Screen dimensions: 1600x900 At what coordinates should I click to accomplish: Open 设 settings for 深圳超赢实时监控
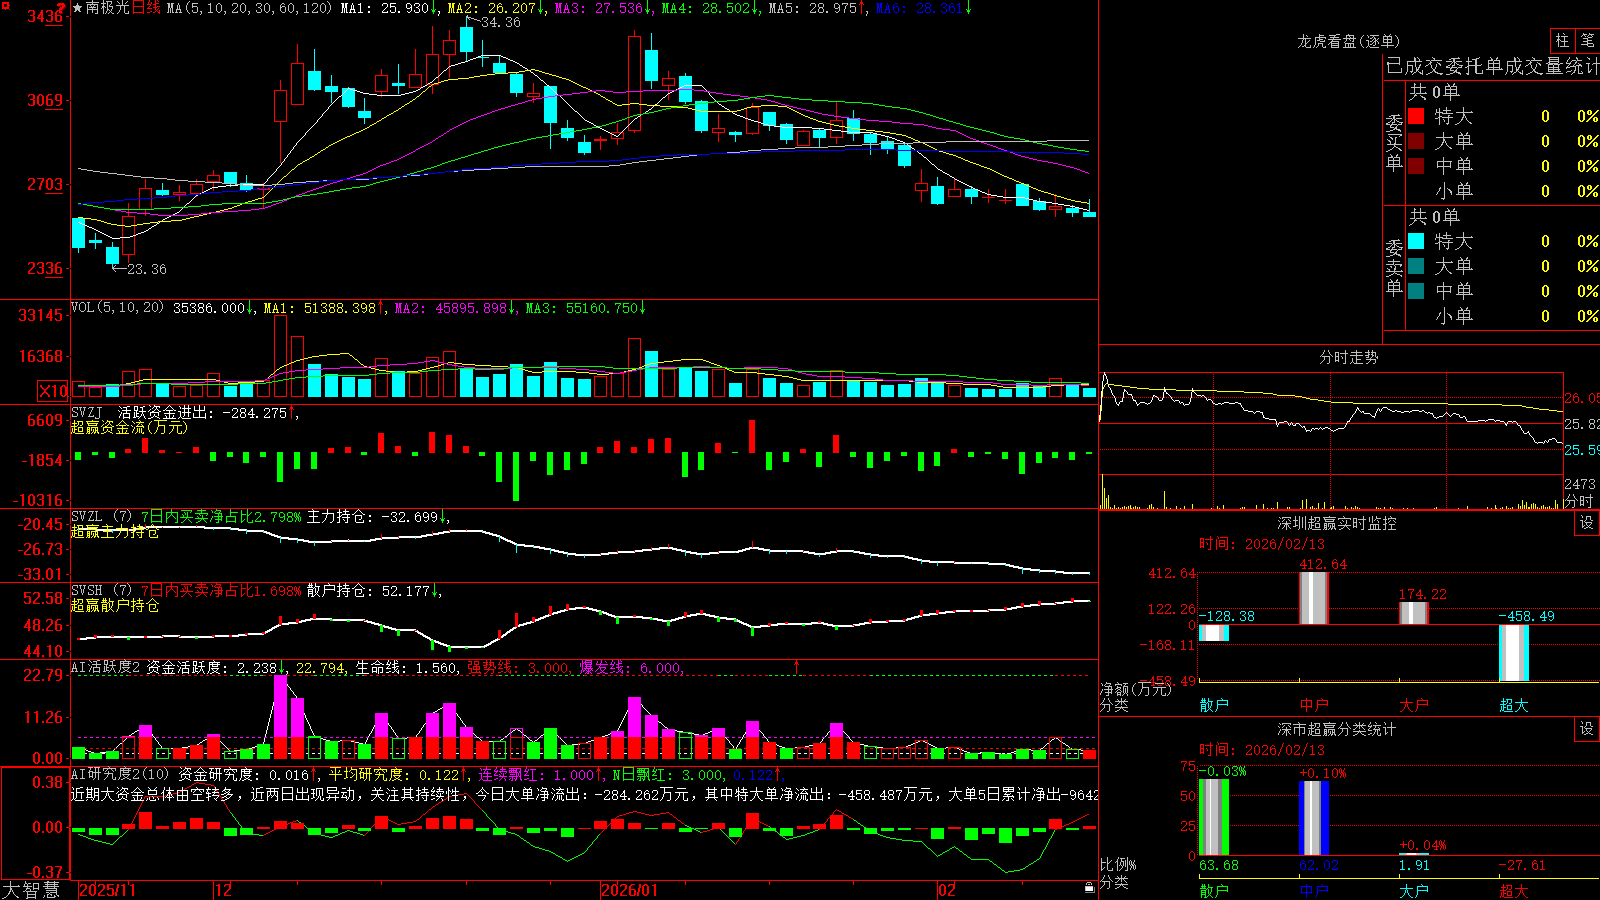(x=1587, y=523)
